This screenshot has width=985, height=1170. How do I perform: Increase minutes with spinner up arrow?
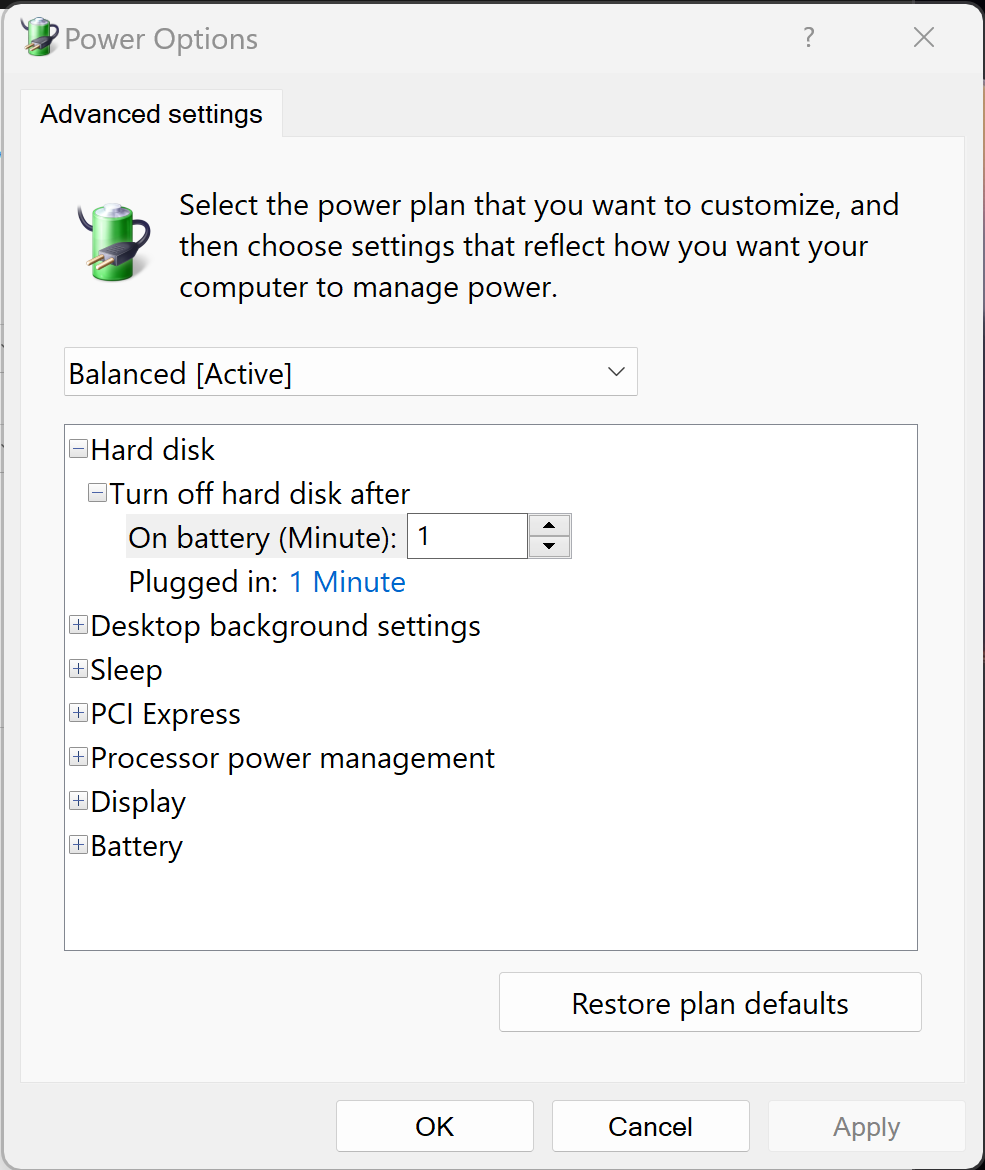[x=549, y=525]
